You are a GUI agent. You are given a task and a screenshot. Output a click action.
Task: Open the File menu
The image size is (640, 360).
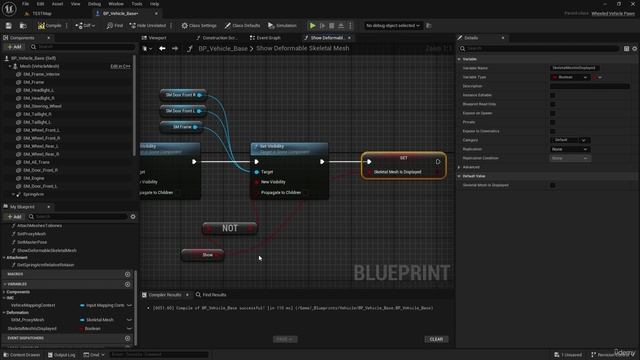click(25, 4)
